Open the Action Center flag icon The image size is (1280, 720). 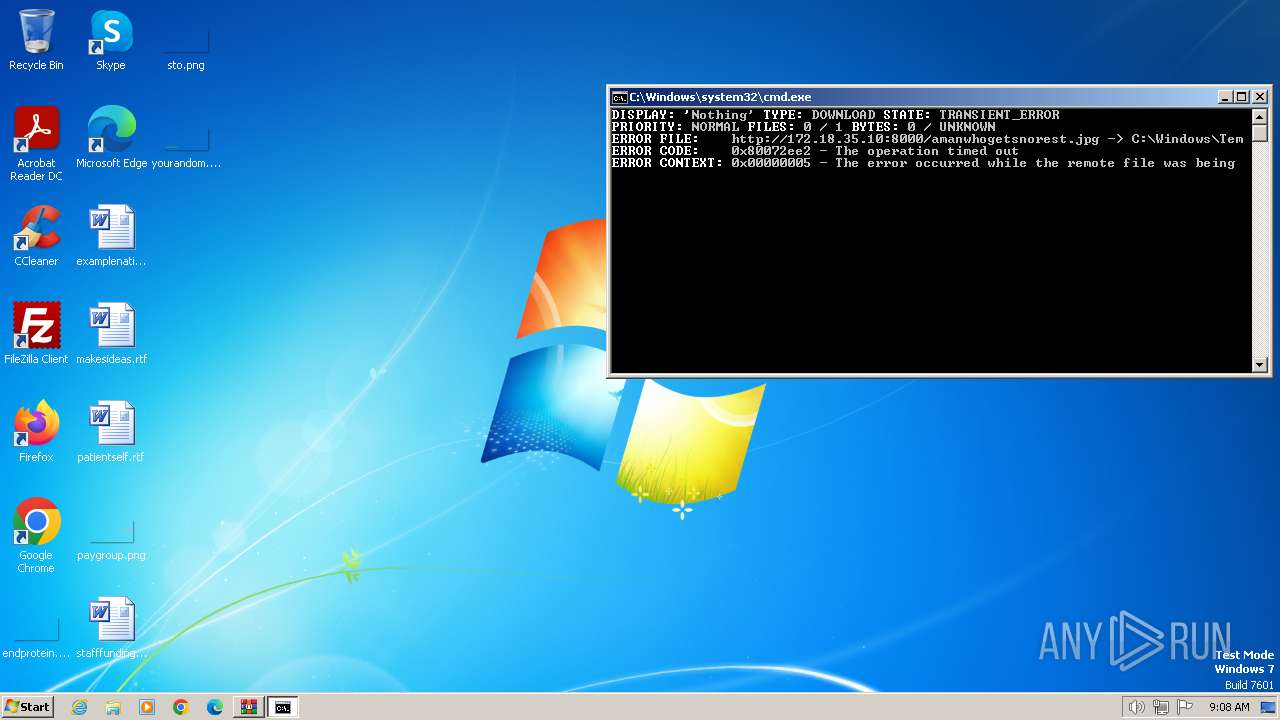coord(1185,707)
